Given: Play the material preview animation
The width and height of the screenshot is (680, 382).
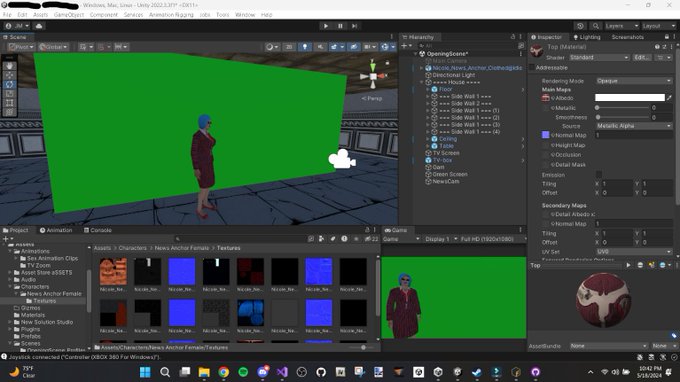Looking at the screenshot, I should point(628,265).
